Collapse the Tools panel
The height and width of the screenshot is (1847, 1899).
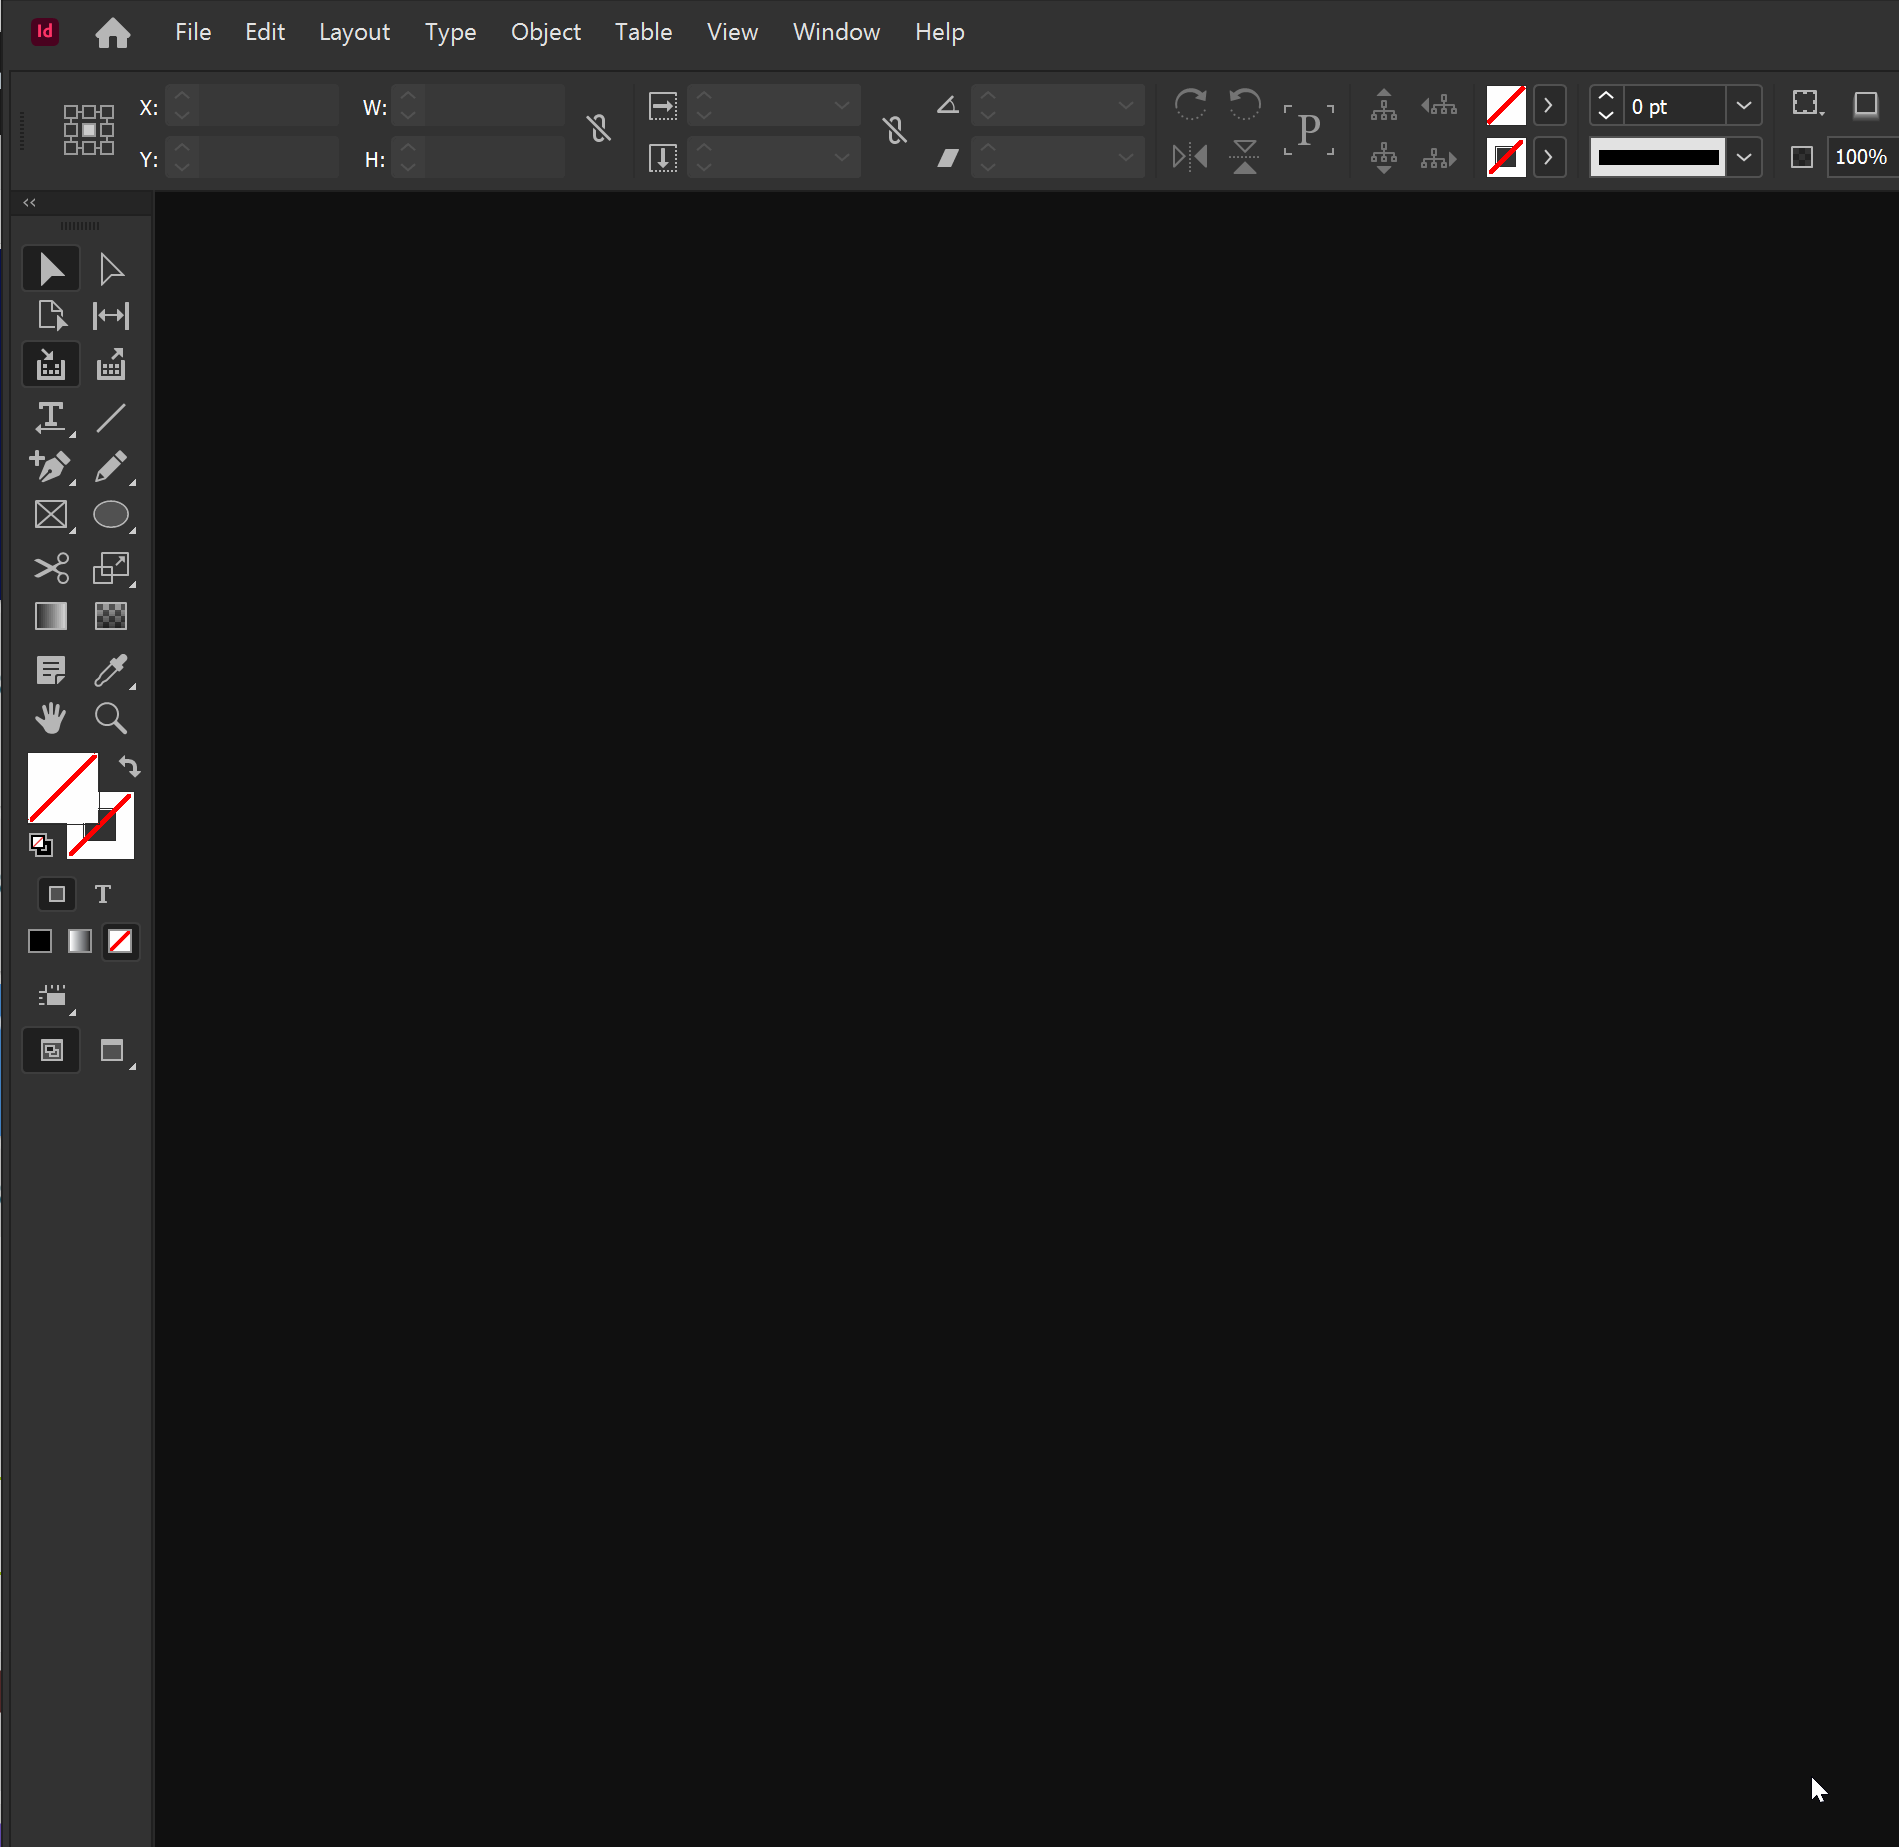[x=30, y=202]
